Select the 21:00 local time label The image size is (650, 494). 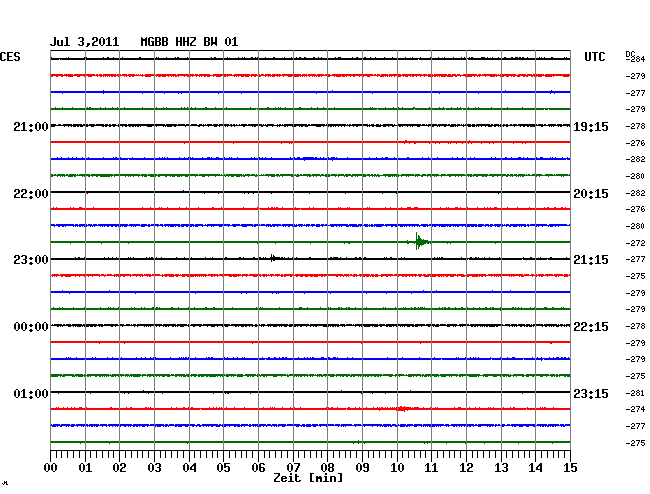31,126
